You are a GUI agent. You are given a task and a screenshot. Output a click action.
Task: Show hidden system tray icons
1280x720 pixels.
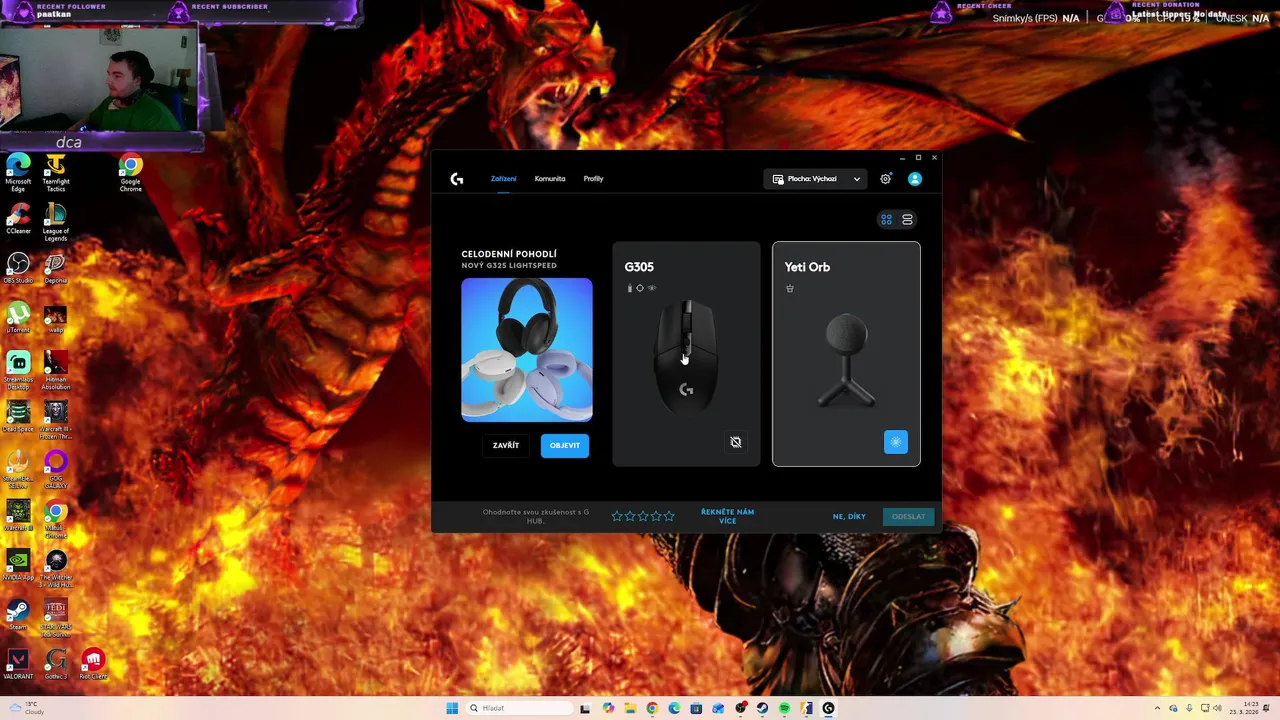pyautogui.click(x=1157, y=708)
